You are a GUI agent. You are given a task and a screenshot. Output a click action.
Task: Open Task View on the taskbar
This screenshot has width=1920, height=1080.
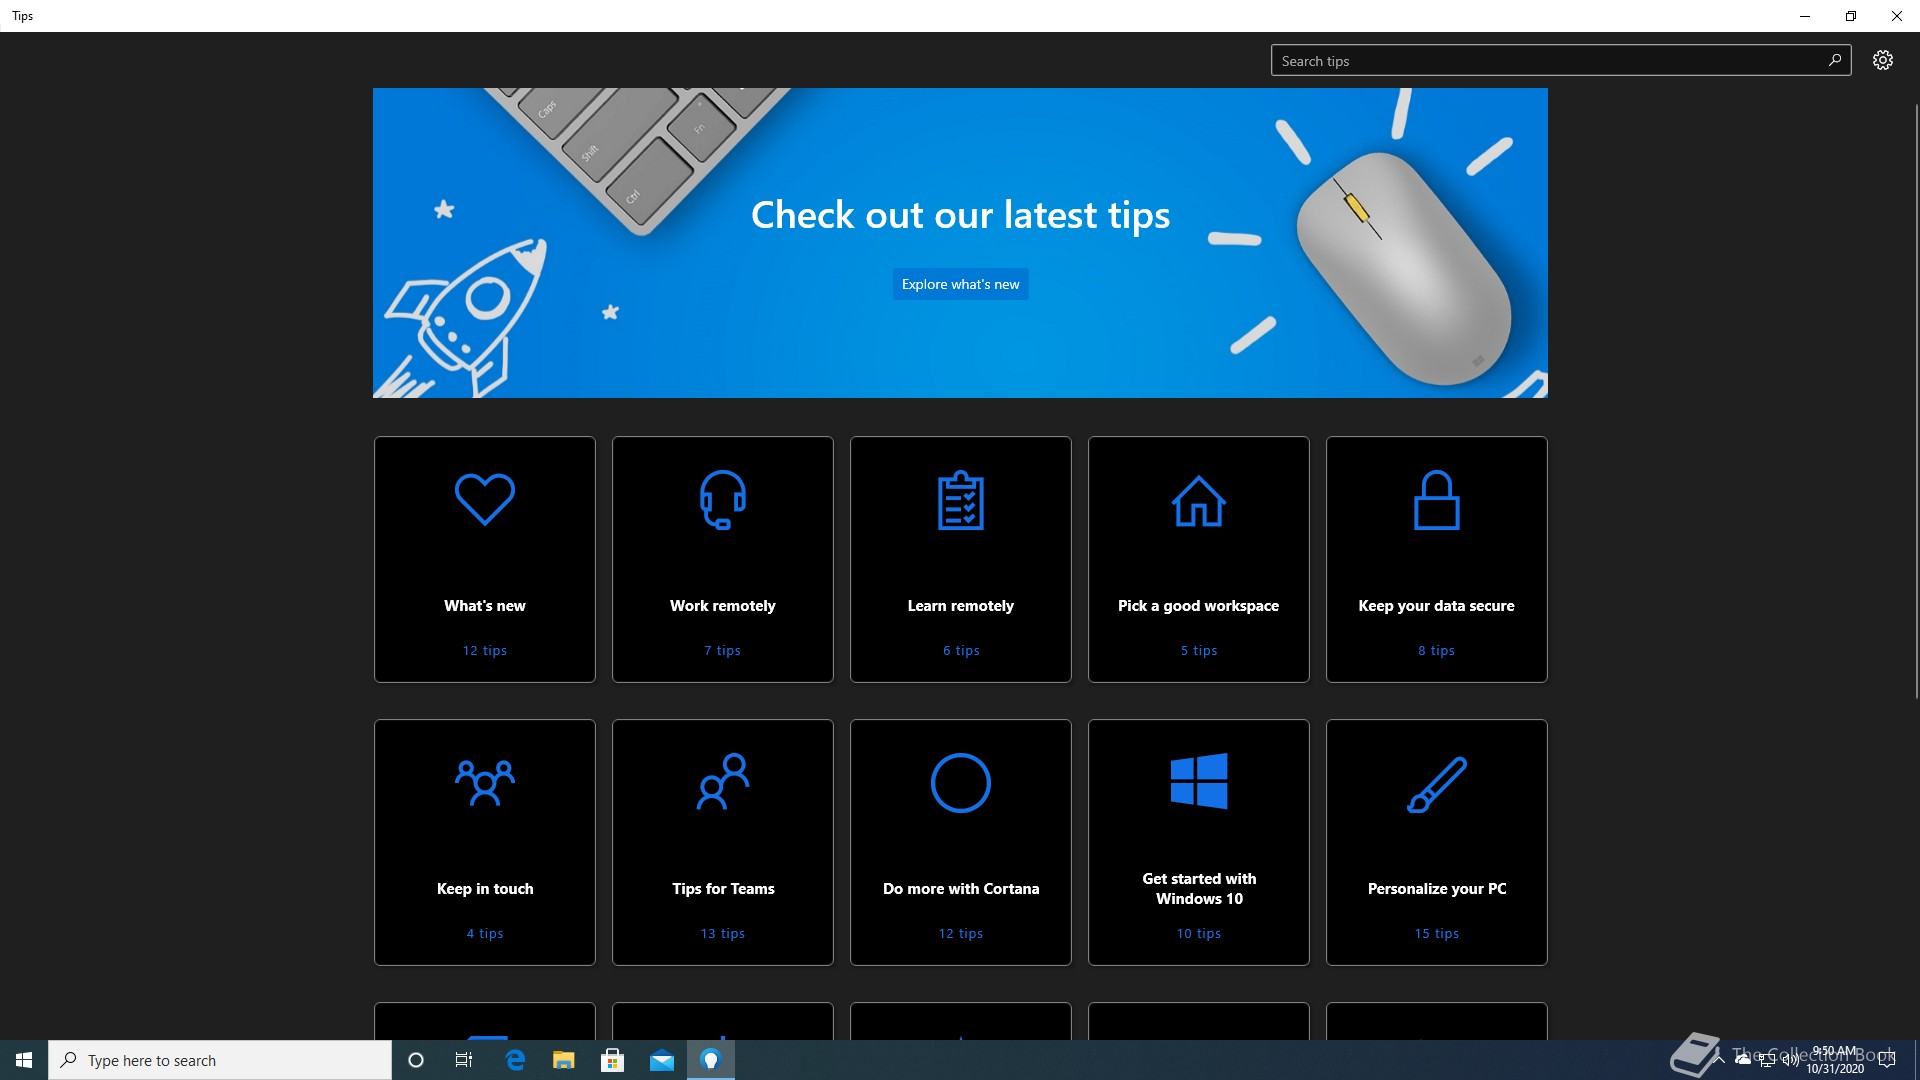point(464,1060)
